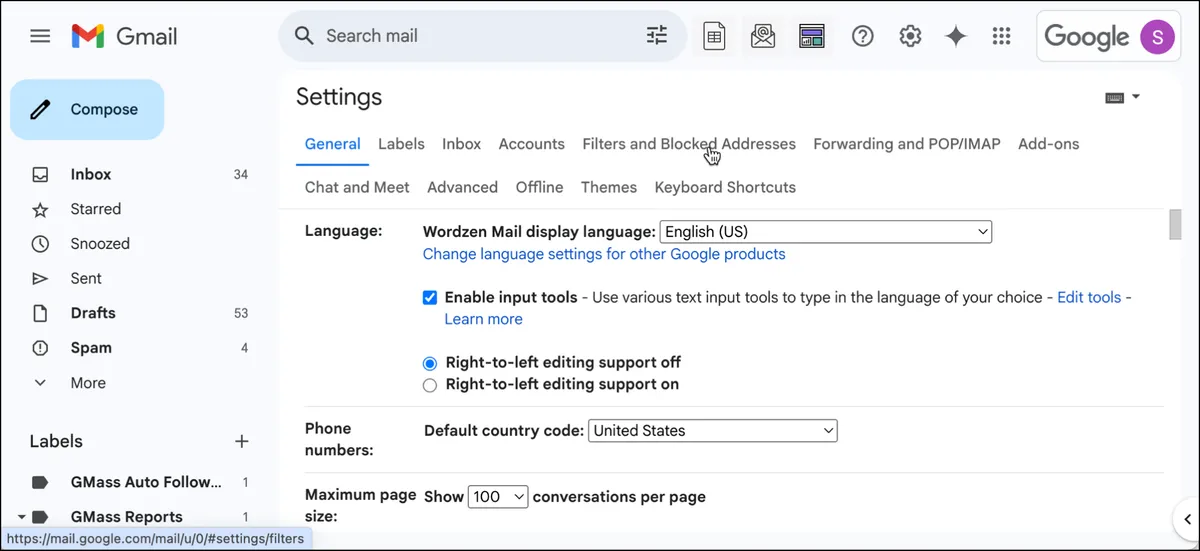Open the Sheets extension icon in toolbar
The width and height of the screenshot is (1200, 551).
[714, 36]
